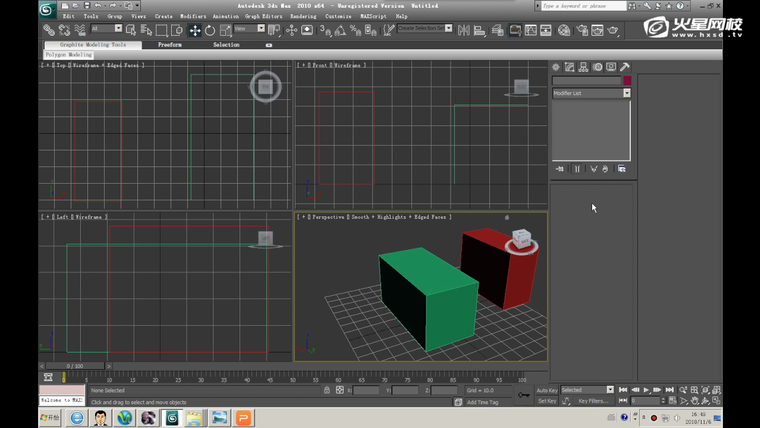Switch to the Freeform ribbon tab
The width and height of the screenshot is (760, 428).
point(170,45)
